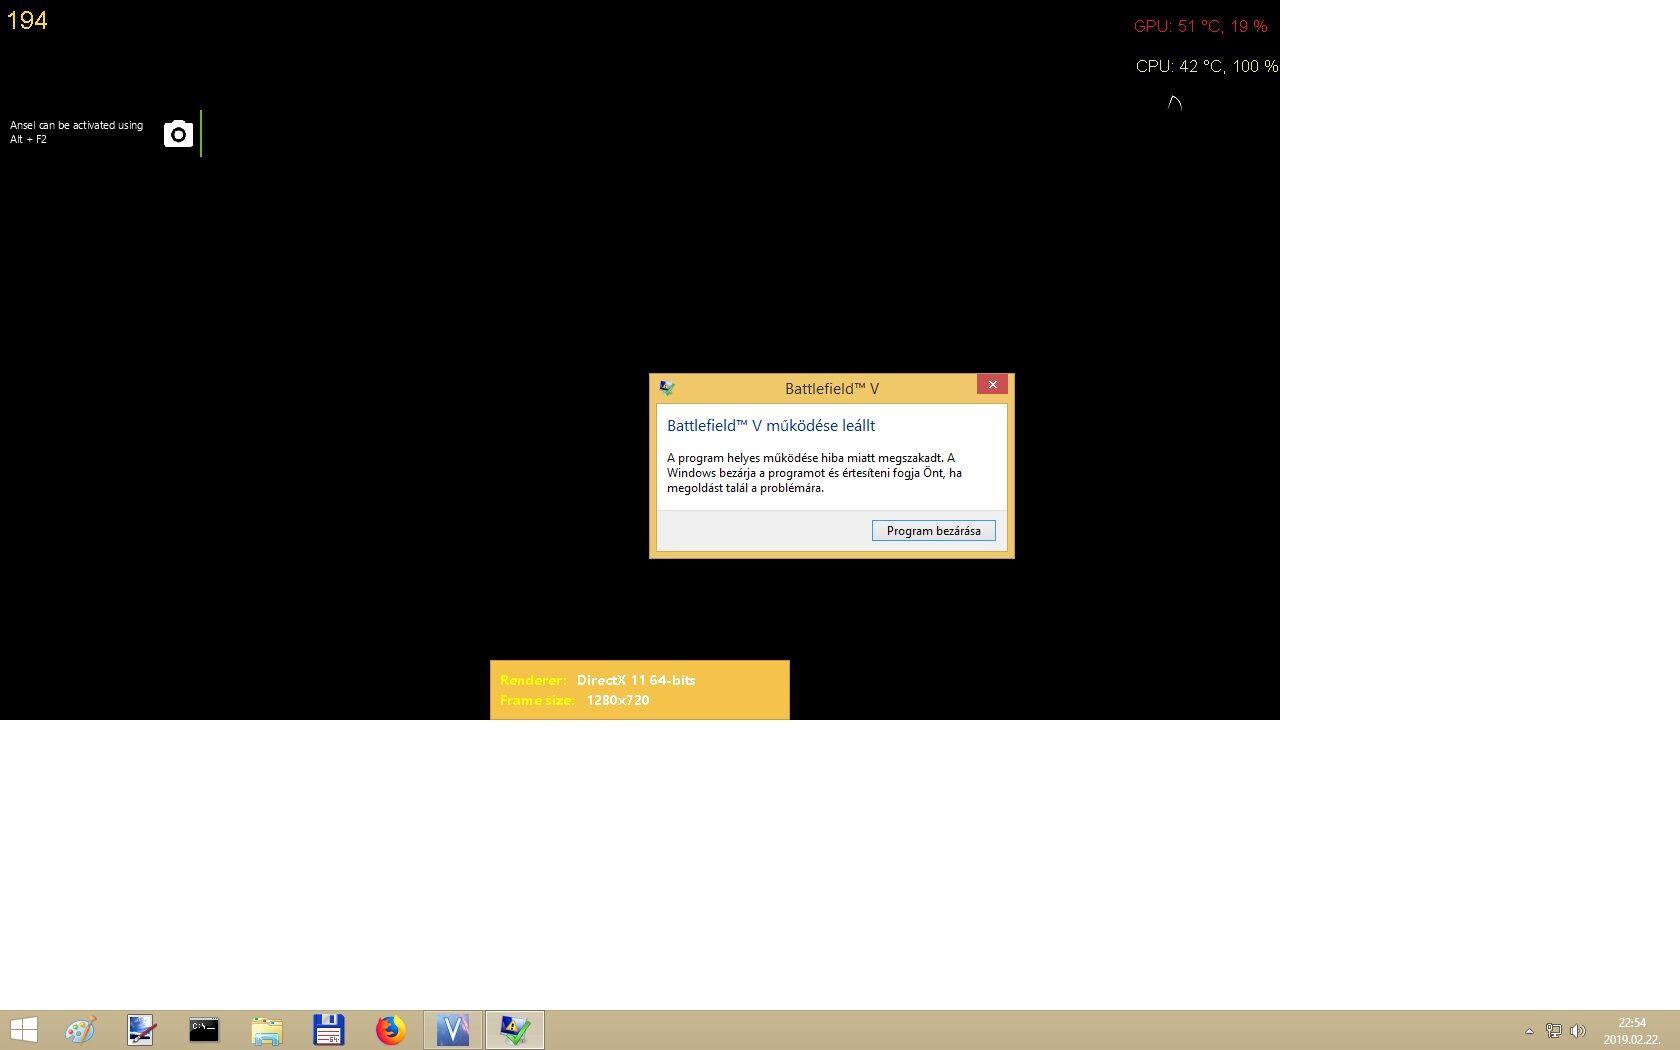Close the Battlefield V error dialog
This screenshot has height=1050, width=1680.
point(992,385)
